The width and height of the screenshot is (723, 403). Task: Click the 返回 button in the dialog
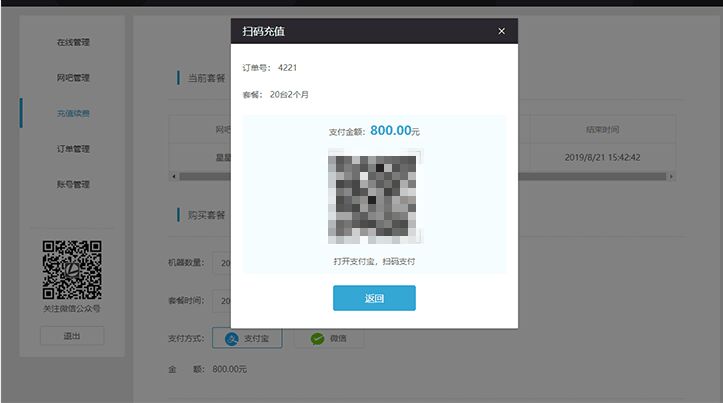pos(374,298)
